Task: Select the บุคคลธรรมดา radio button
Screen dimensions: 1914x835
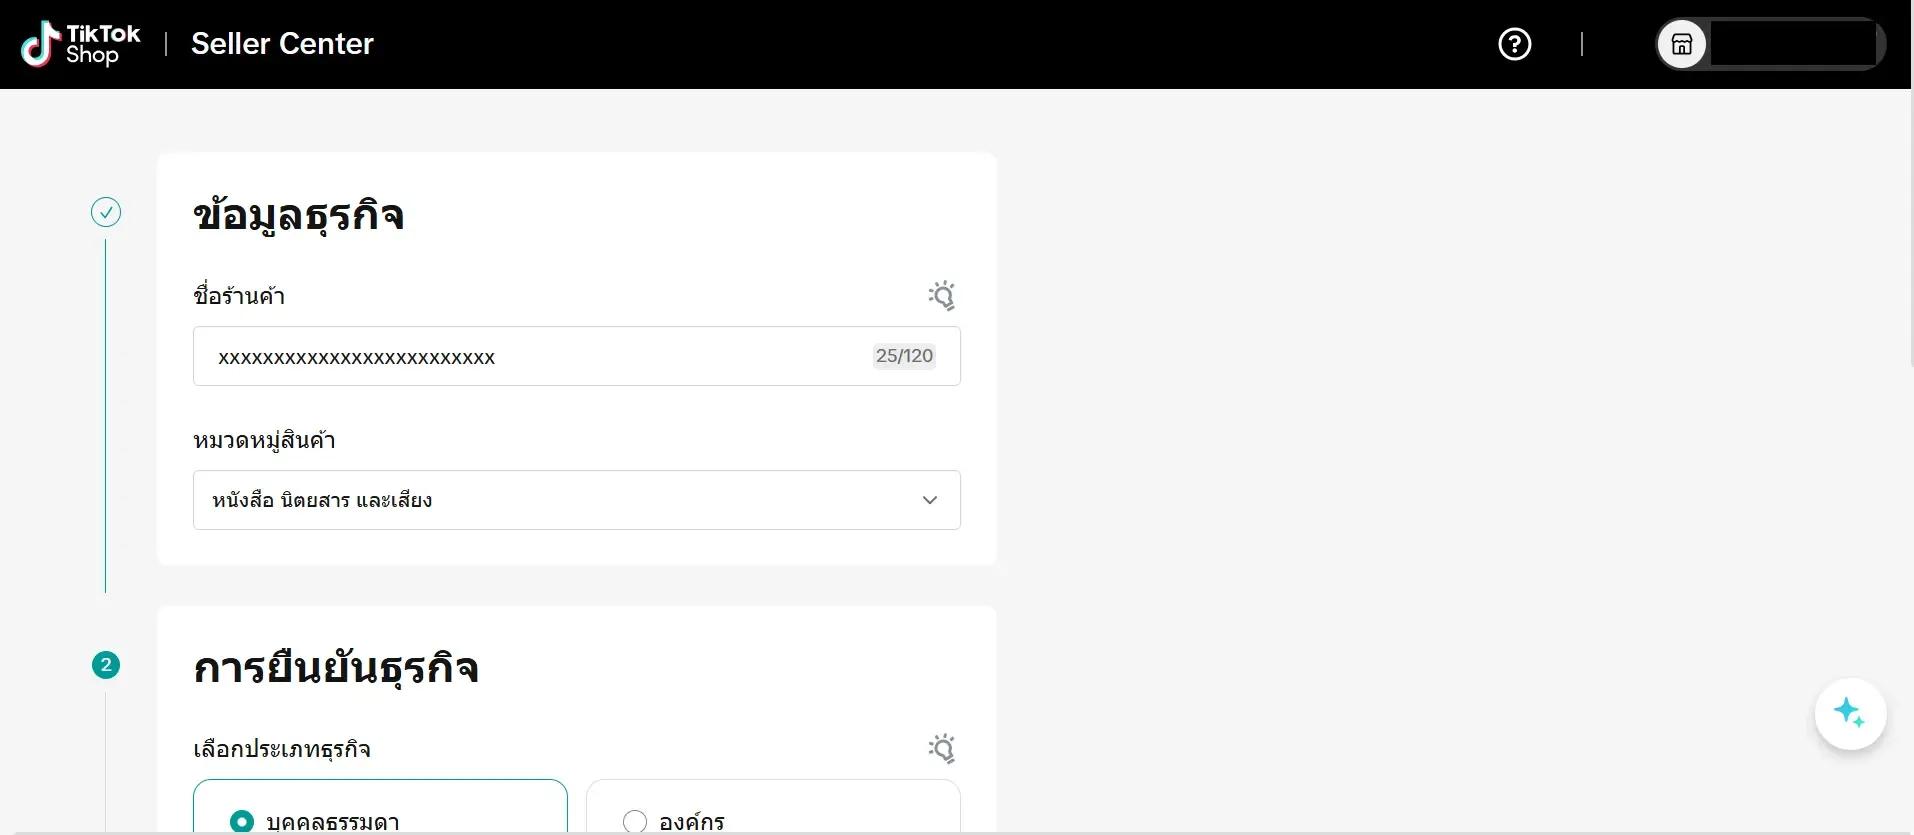Action: tap(242, 822)
